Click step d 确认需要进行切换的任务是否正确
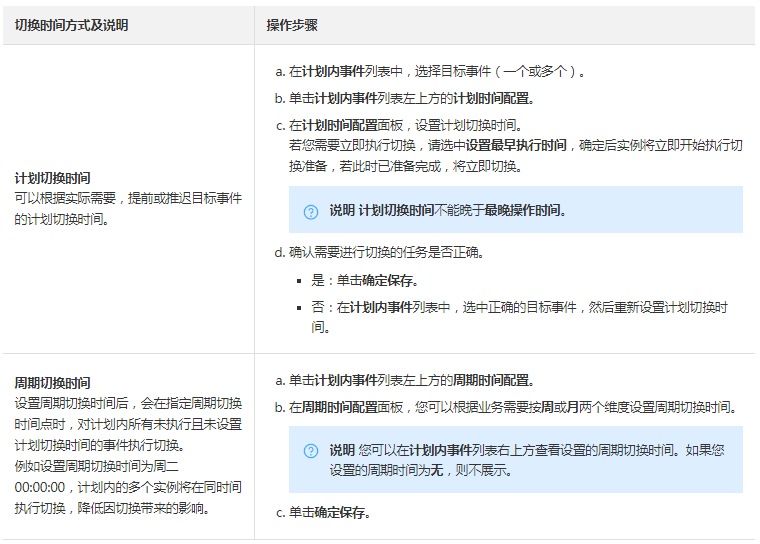The width and height of the screenshot is (760, 544). tap(380, 253)
